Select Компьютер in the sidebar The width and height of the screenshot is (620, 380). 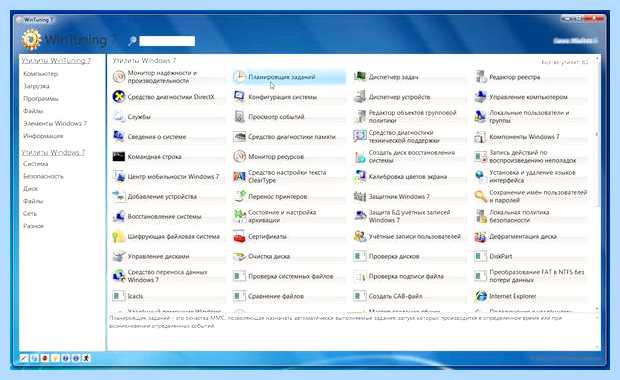(40, 74)
